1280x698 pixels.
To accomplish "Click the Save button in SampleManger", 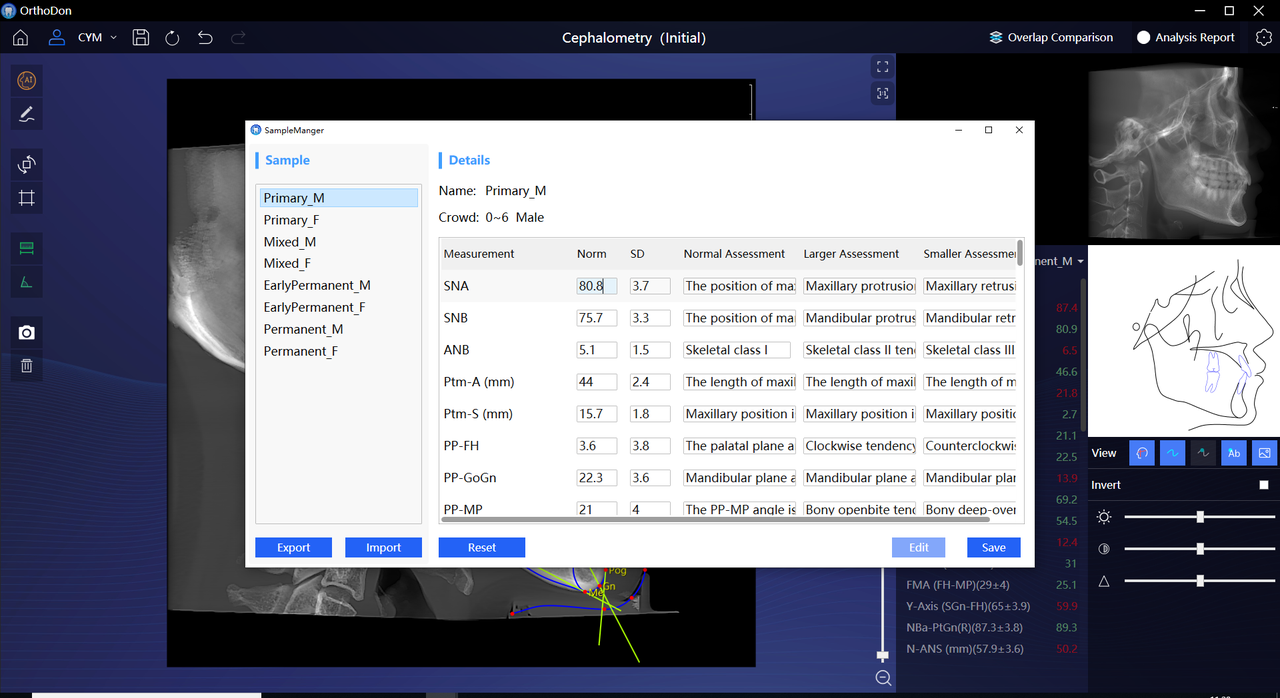I will tap(994, 547).
